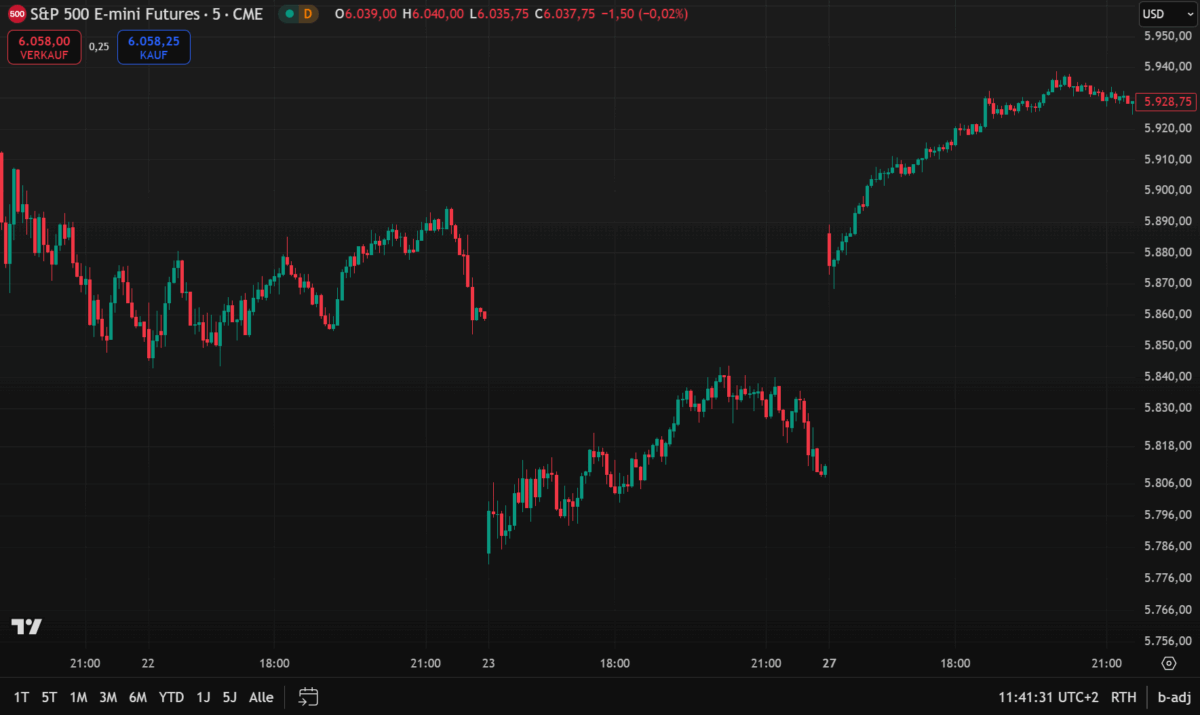This screenshot has height=715, width=1200.
Task: Select the Alle date range
Action: pyautogui.click(x=261, y=697)
